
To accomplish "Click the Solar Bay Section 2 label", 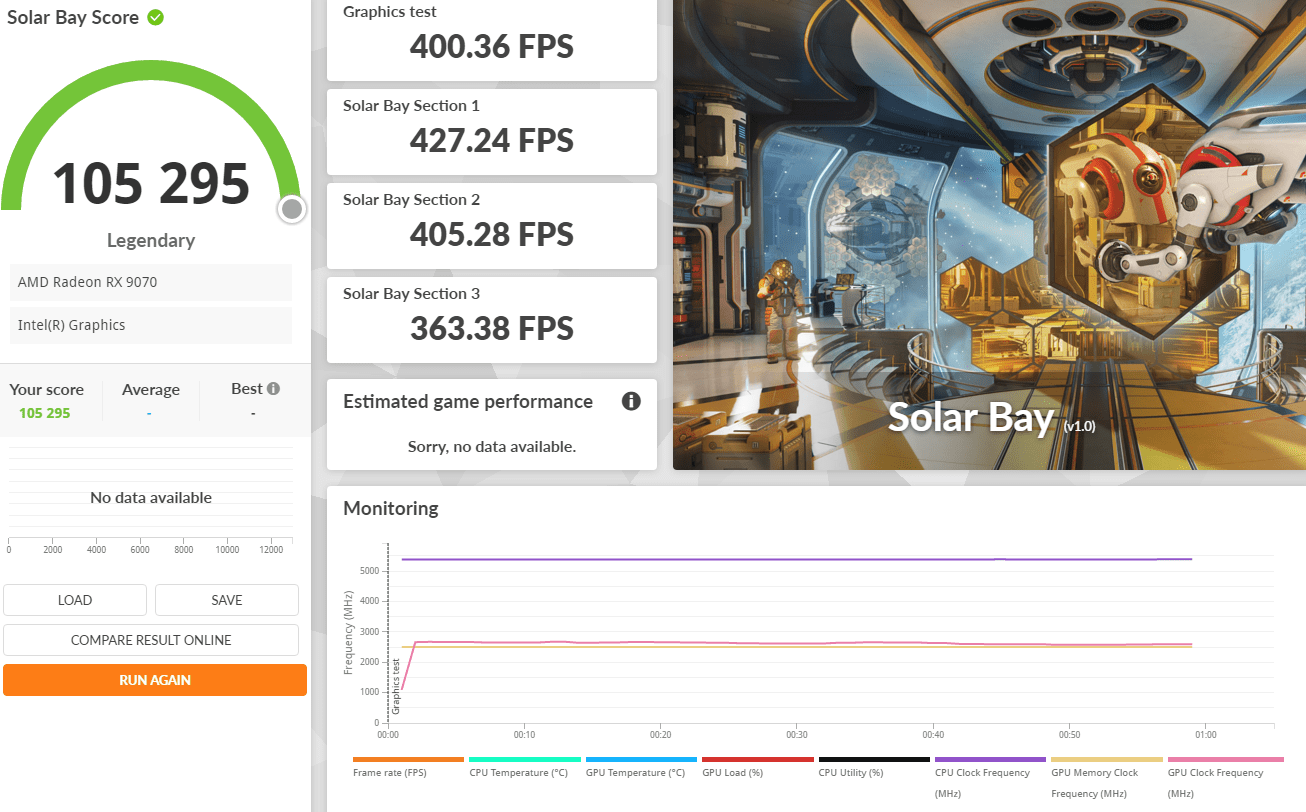I will pyautogui.click(x=412, y=200).
